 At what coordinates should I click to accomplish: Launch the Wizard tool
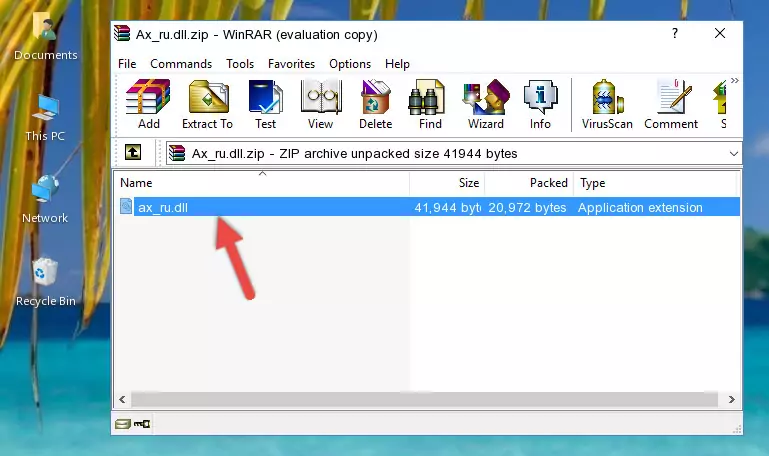pos(486,104)
